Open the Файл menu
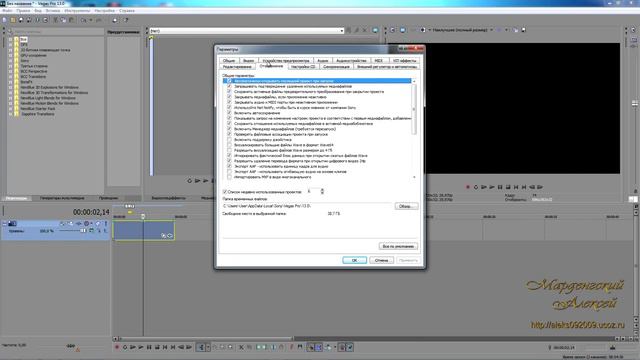Image resolution: width=640 pixels, height=360 pixels. click(x=7, y=11)
